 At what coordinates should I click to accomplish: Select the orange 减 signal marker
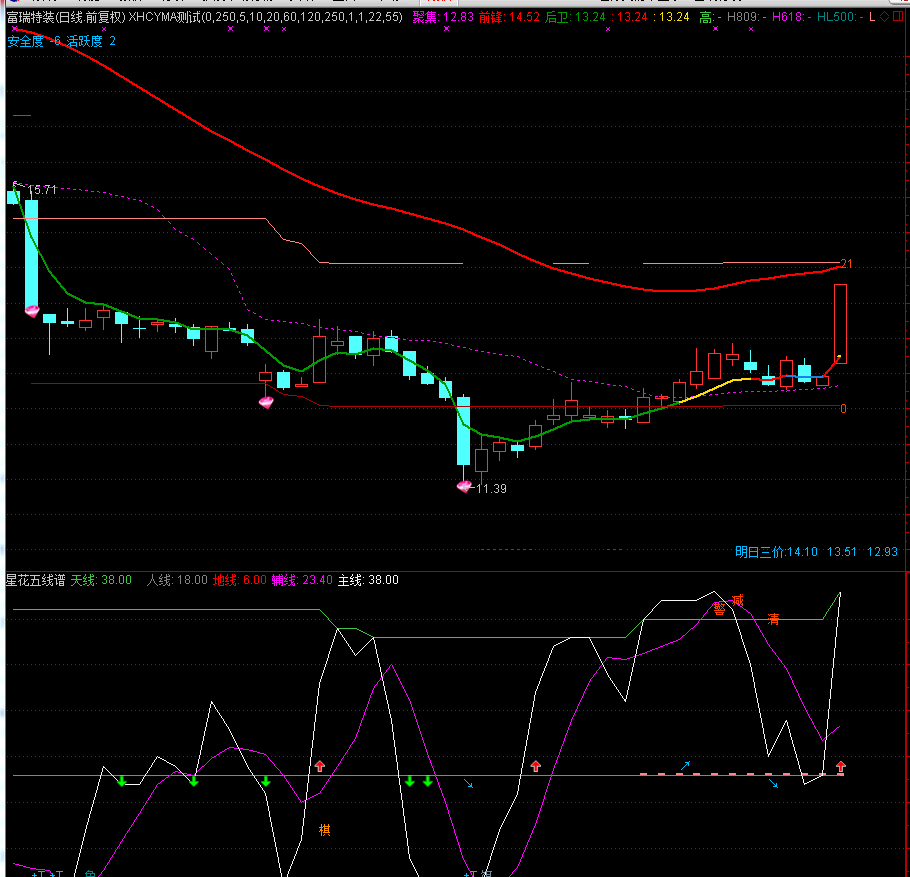click(738, 600)
